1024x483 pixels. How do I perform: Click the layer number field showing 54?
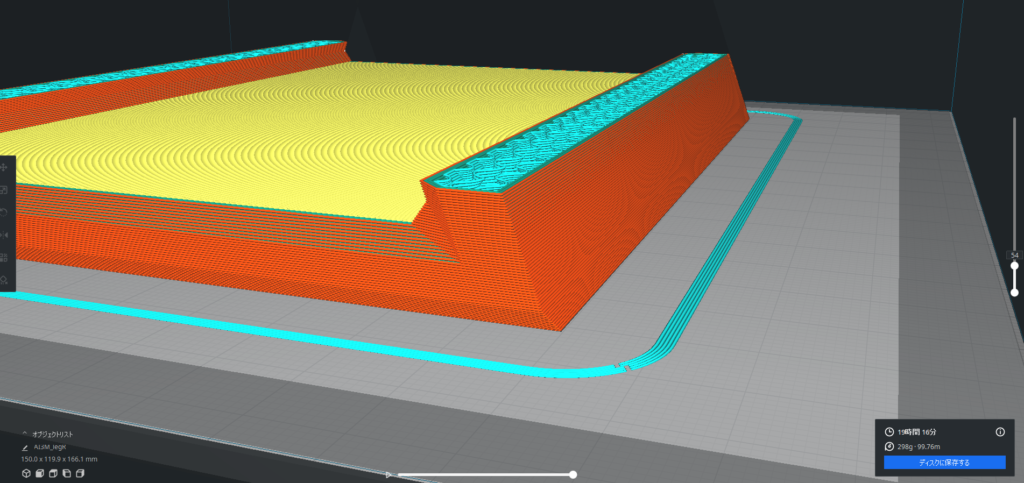1014,255
